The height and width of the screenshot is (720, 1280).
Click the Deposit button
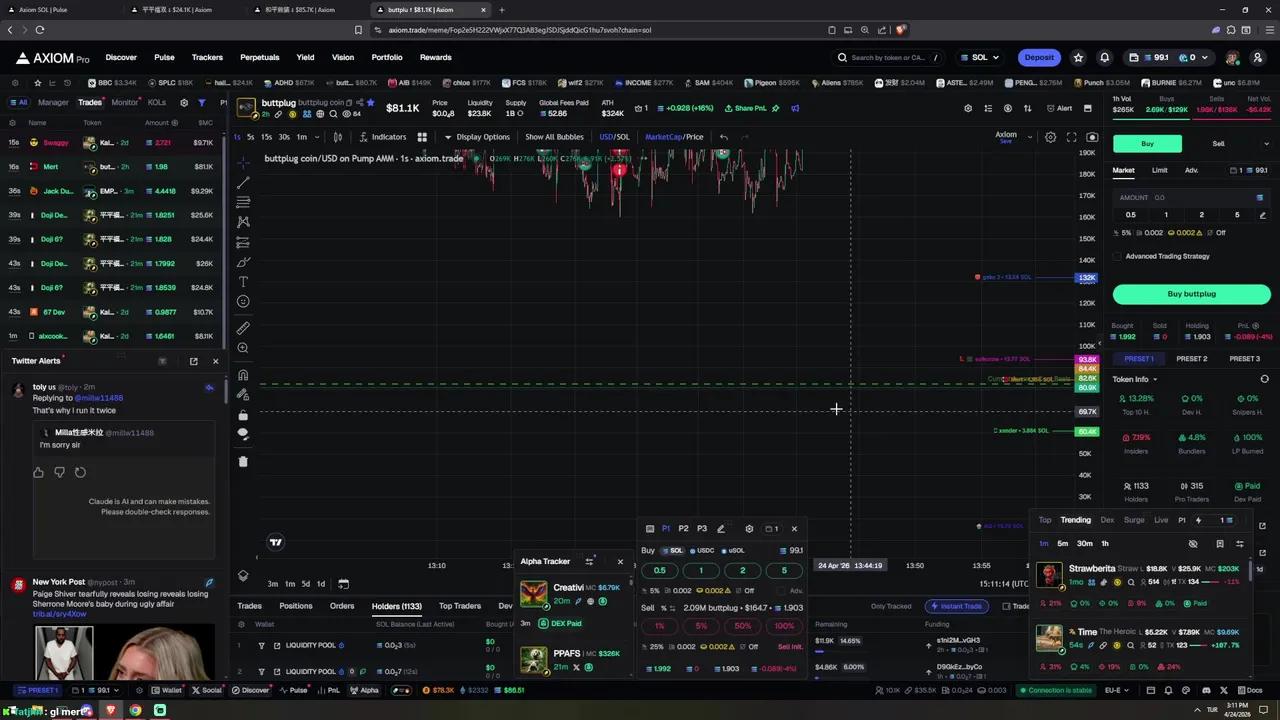coord(1039,57)
